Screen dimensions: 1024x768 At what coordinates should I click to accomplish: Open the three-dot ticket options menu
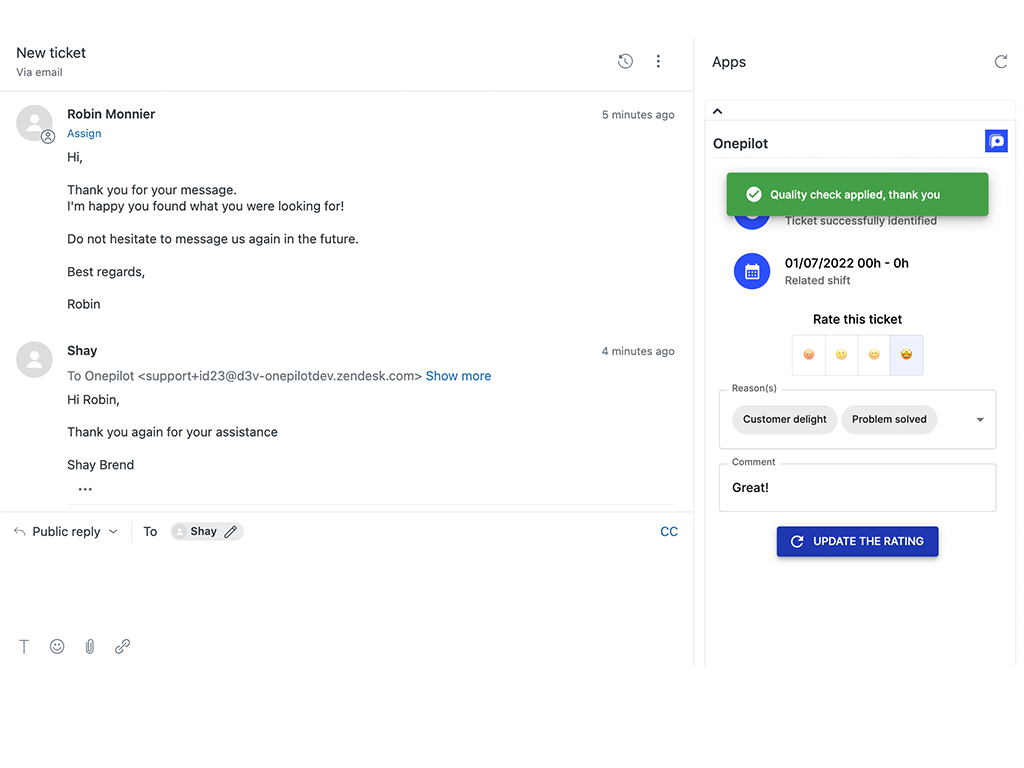coord(658,61)
